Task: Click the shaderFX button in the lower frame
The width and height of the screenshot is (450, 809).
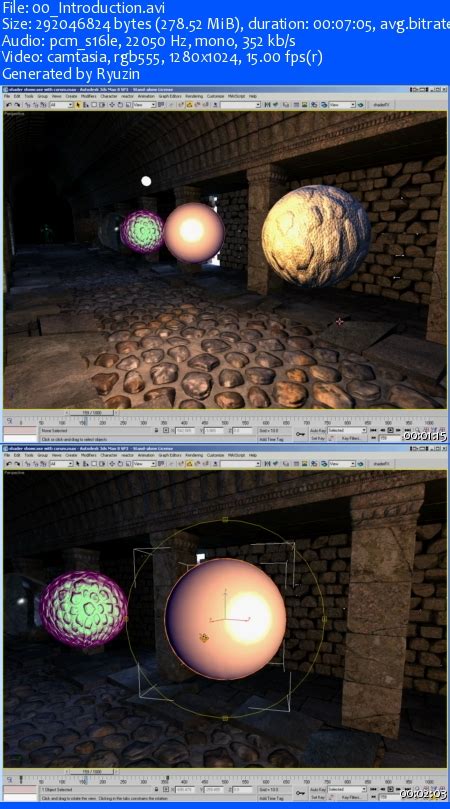Action: tap(381, 464)
